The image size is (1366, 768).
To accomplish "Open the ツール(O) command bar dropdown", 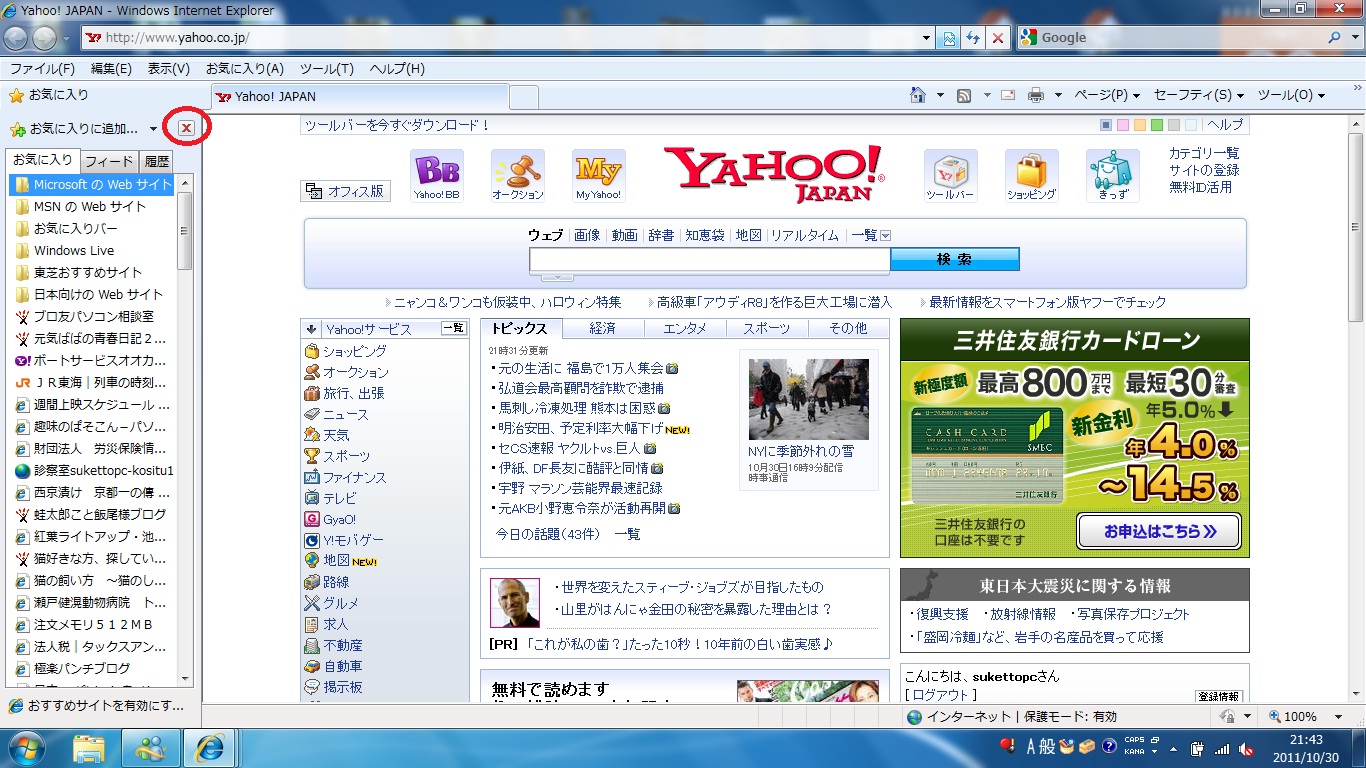I will point(1291,95).
